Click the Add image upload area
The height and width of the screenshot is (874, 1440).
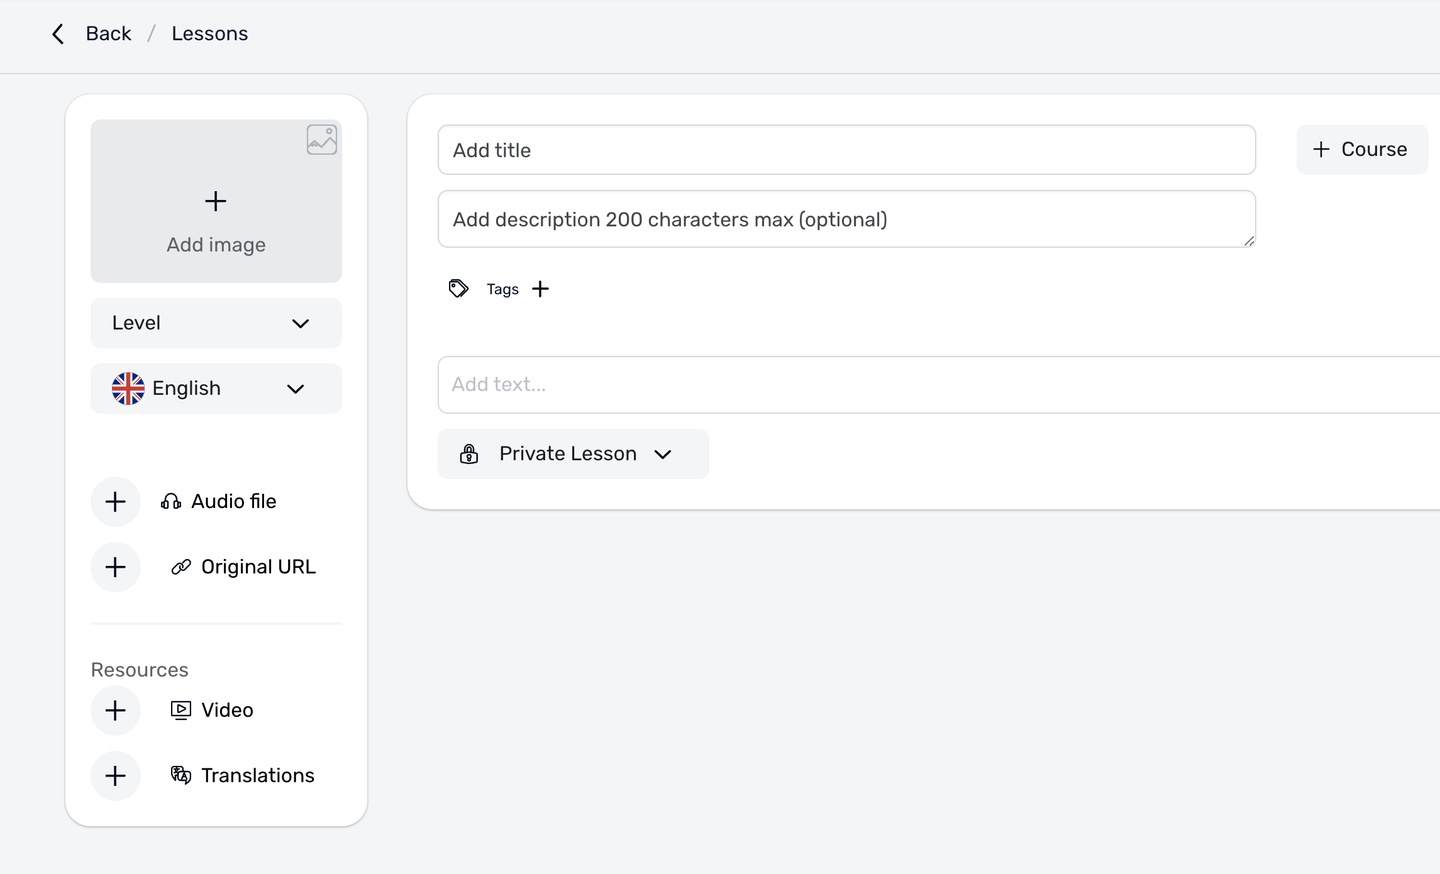[x=216, y=212]
